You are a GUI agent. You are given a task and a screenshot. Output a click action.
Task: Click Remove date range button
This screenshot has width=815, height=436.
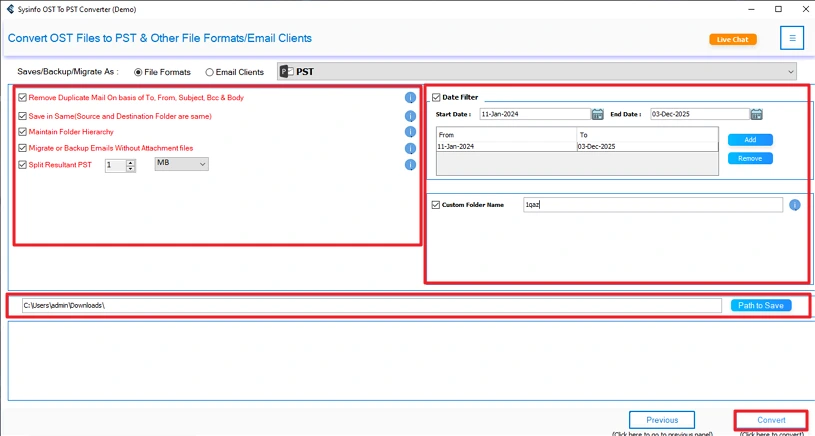[750, 158]
